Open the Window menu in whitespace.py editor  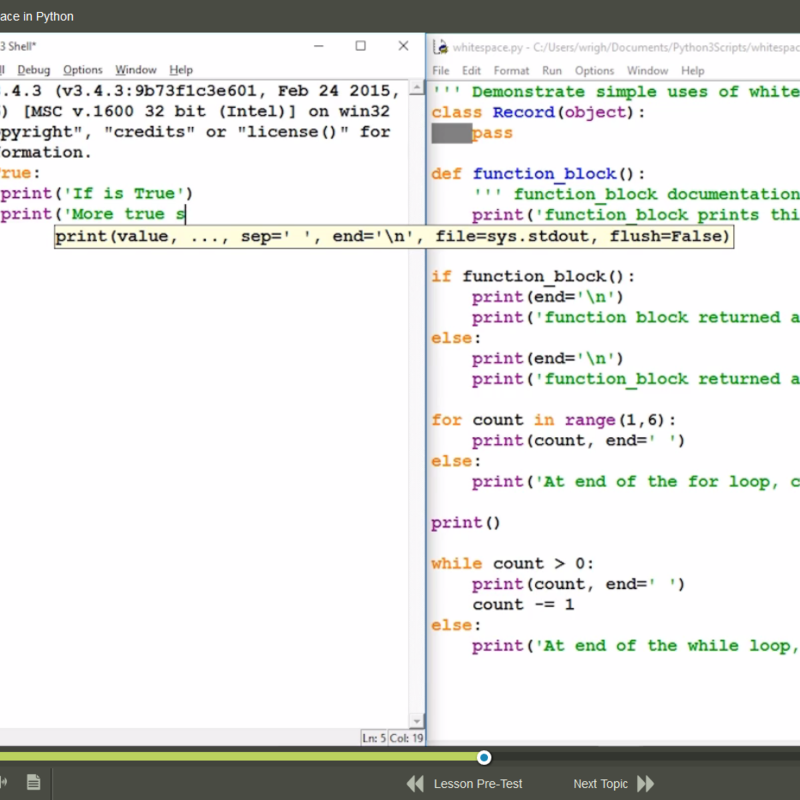pos(647,70)
